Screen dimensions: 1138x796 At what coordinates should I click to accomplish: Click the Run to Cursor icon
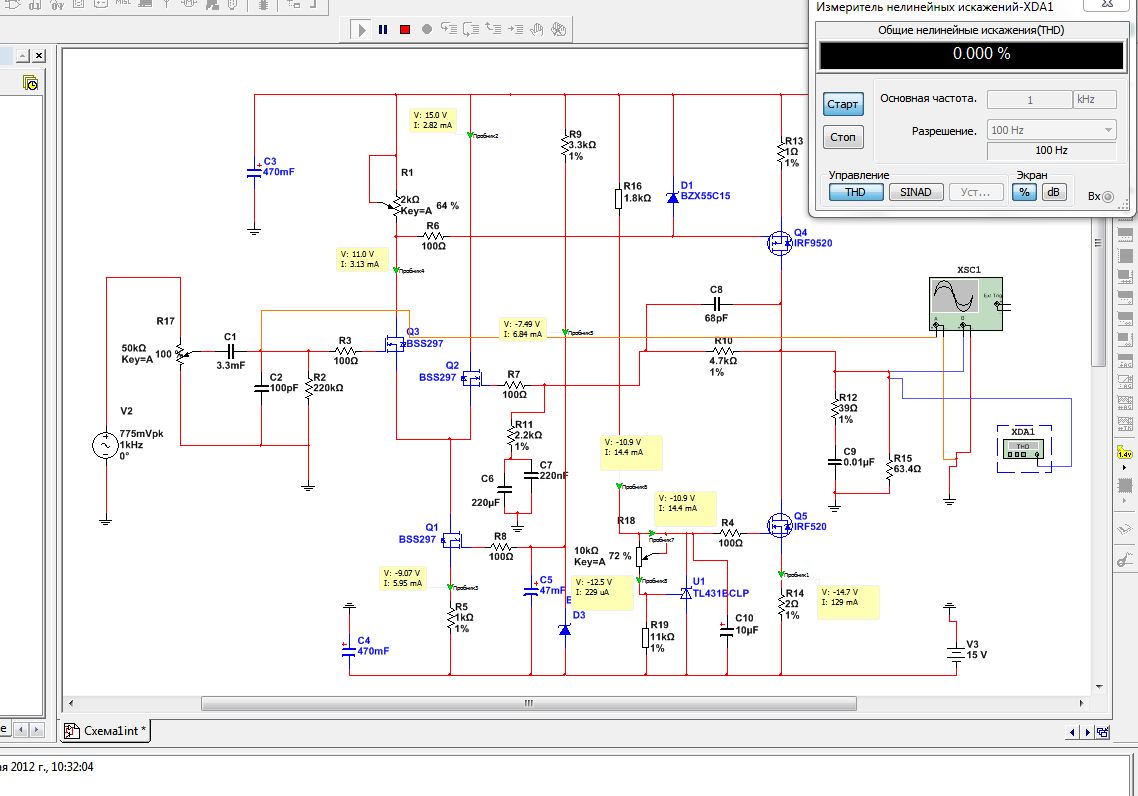tap(515, 30)
